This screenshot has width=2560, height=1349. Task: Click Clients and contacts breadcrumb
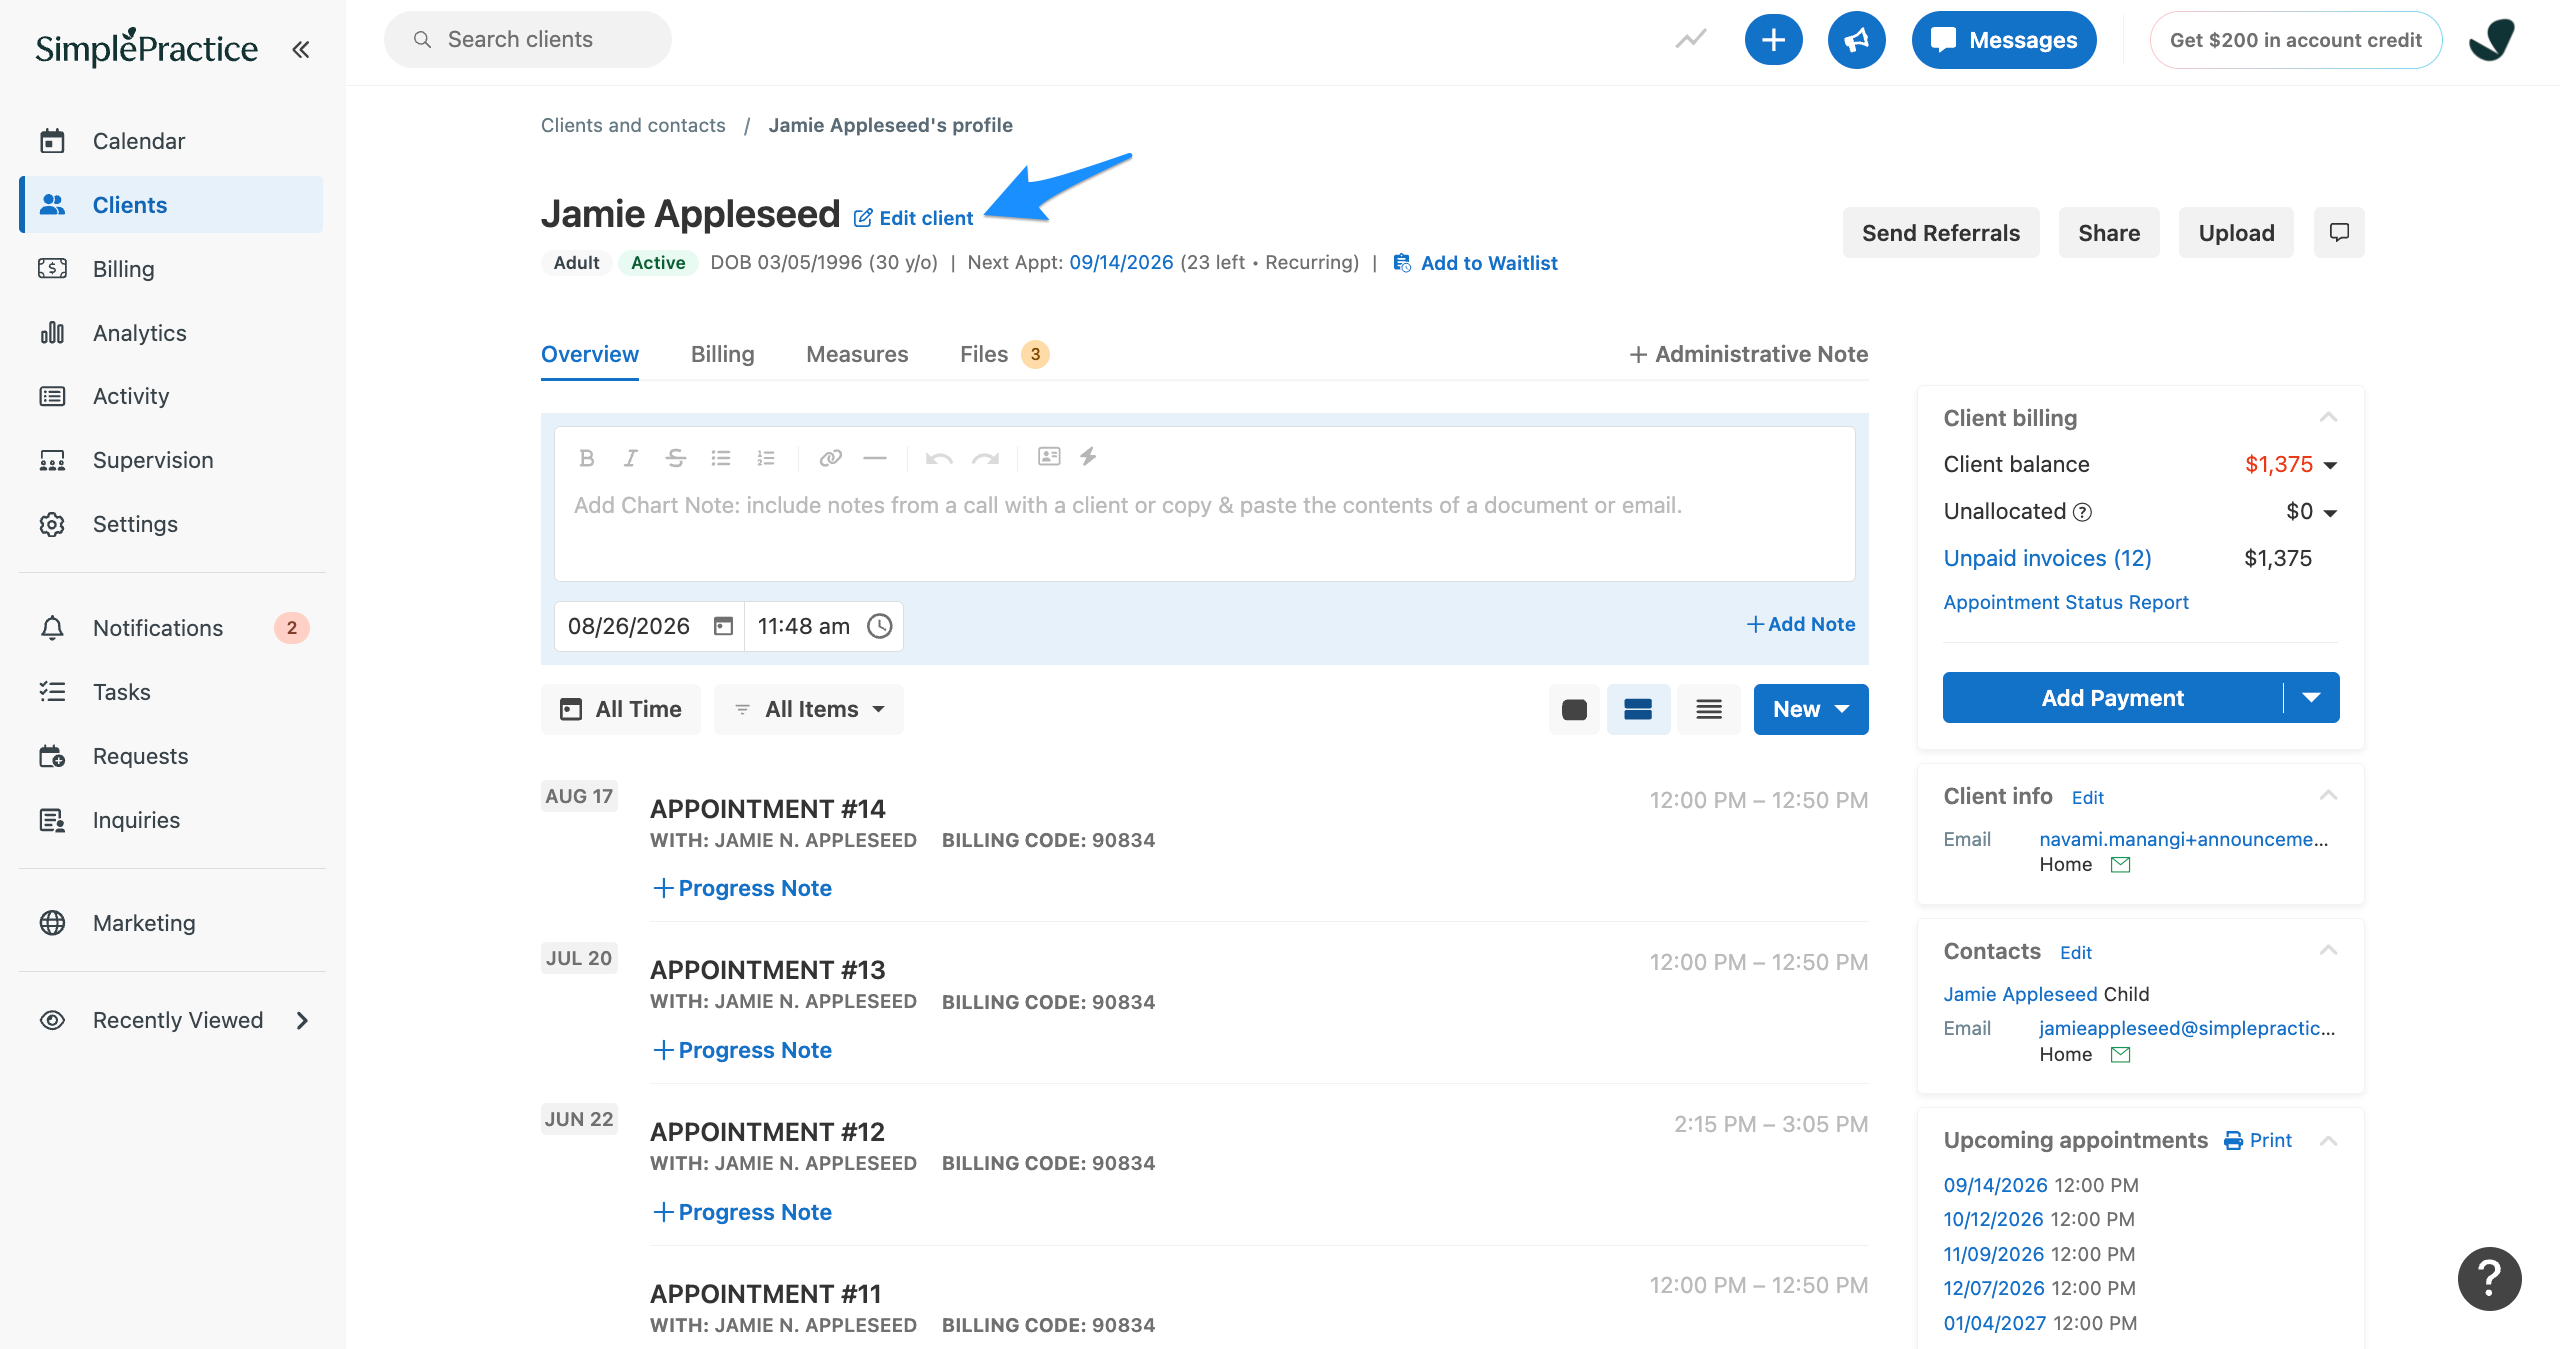pyautogui.click(x=633, y=125)
